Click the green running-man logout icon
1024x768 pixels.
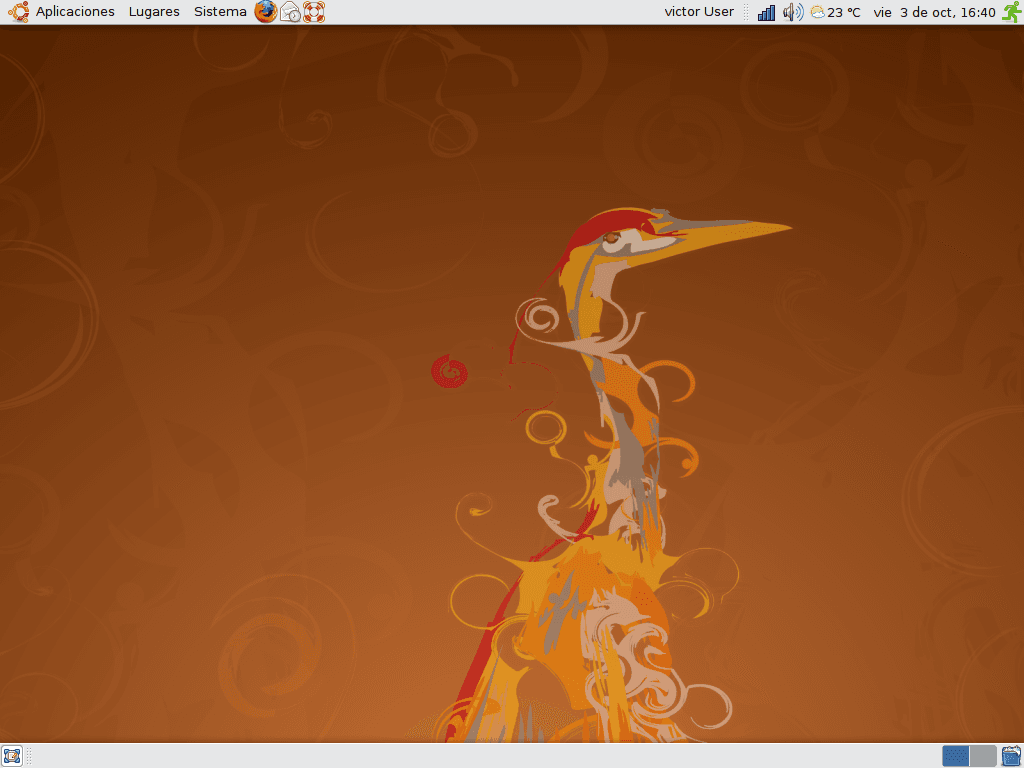point(1012,12)
